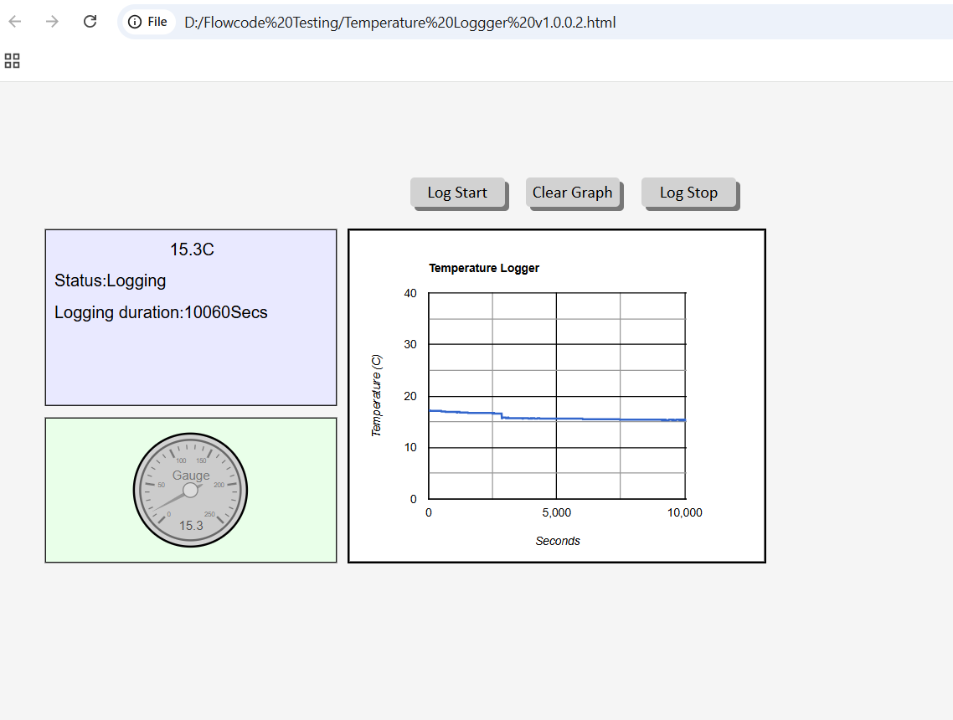Click the Temperature Logger chart title
953x720 pixels.
484,268
